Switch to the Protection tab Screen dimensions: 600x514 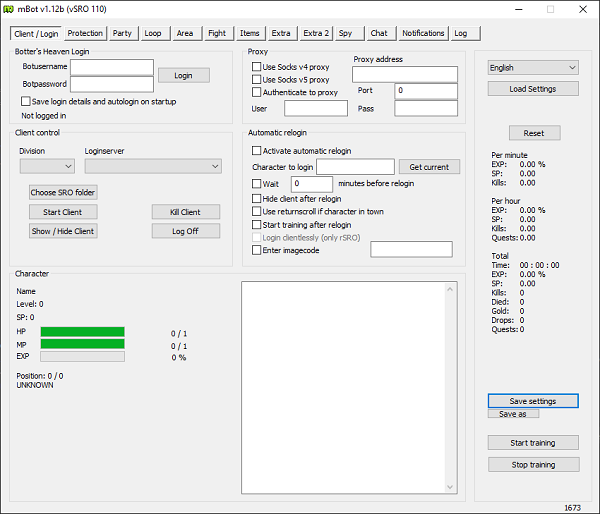[x=85, y=33]
